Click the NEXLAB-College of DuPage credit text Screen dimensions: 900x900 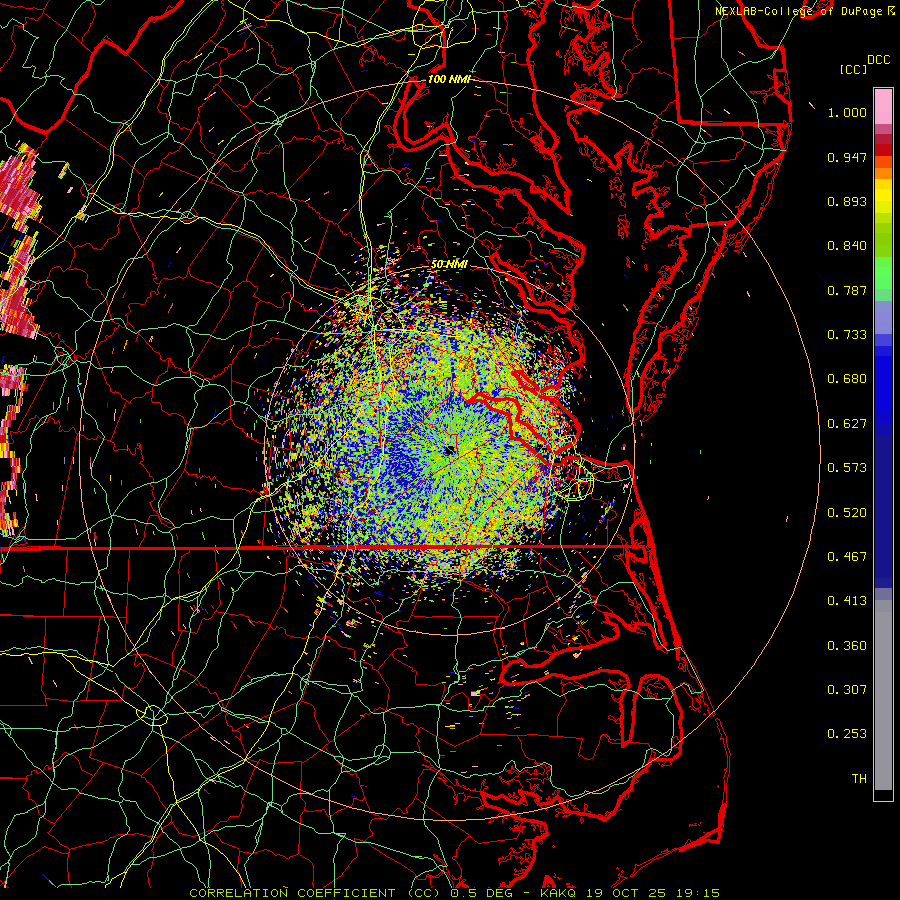798,11
